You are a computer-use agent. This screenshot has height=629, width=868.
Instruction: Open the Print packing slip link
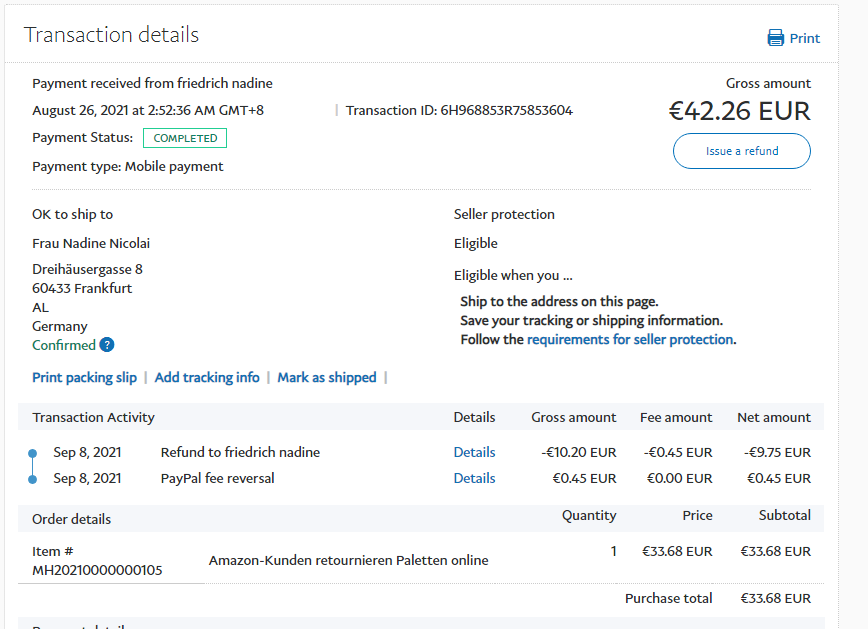pyautogui.click(x=84, y=377)
